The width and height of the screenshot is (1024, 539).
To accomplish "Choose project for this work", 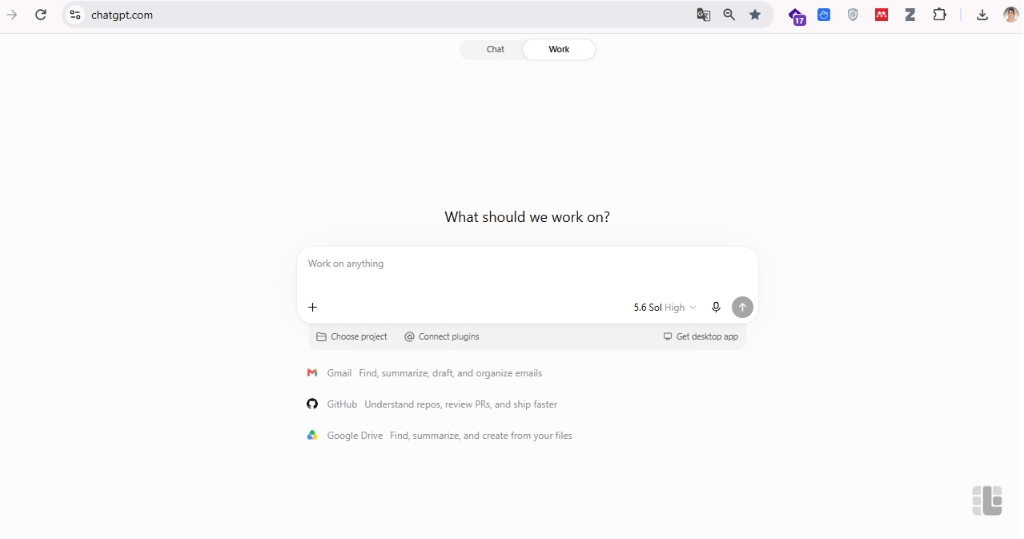I will [x=352, y=336].
